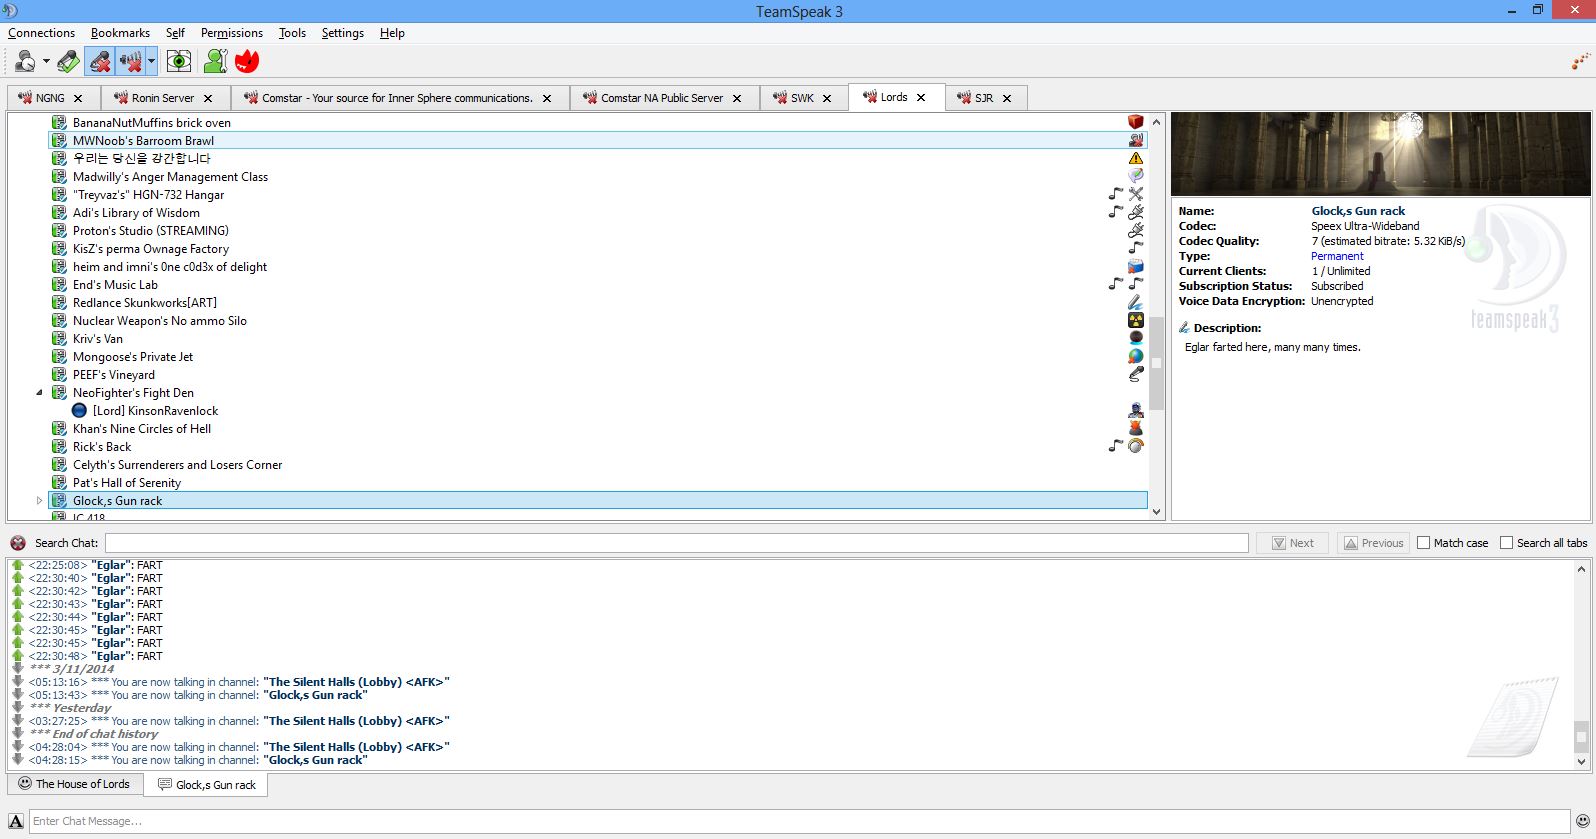
Task: Close the Ronin Server tab
Action: tap(208, 98)
